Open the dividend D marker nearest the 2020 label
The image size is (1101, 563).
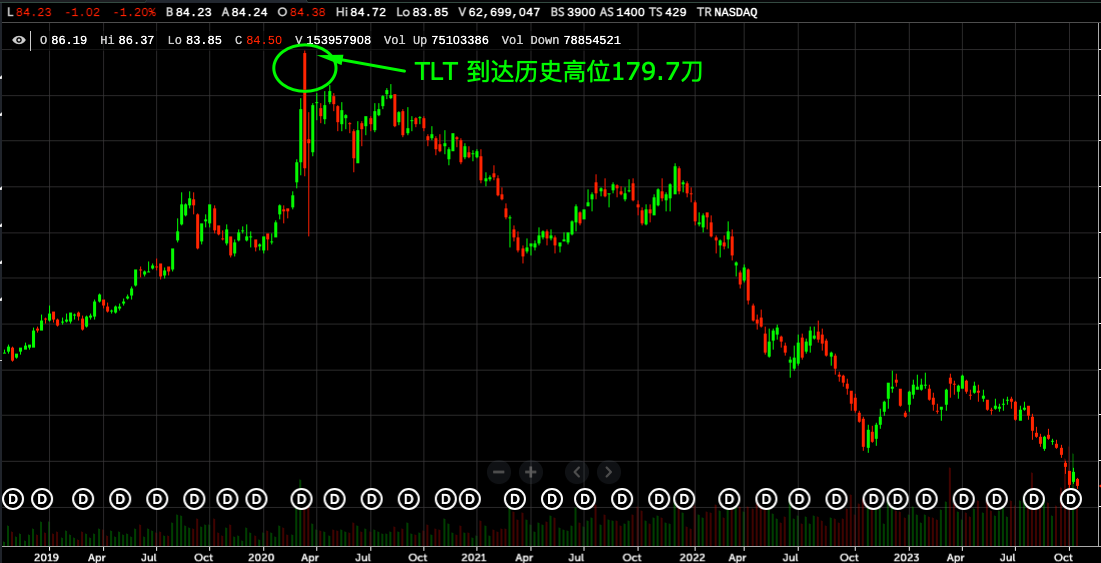(x=257, y=499)
